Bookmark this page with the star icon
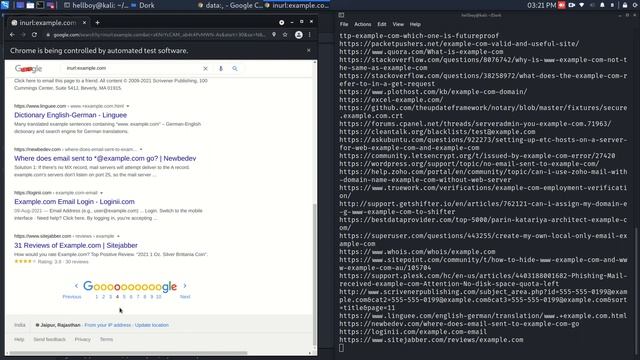This screenshot has width=640, height=360. pos(285,35)
